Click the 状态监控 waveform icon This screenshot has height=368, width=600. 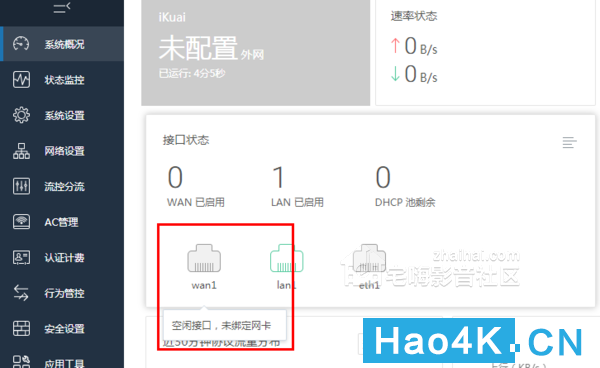(x=21, y=80)
